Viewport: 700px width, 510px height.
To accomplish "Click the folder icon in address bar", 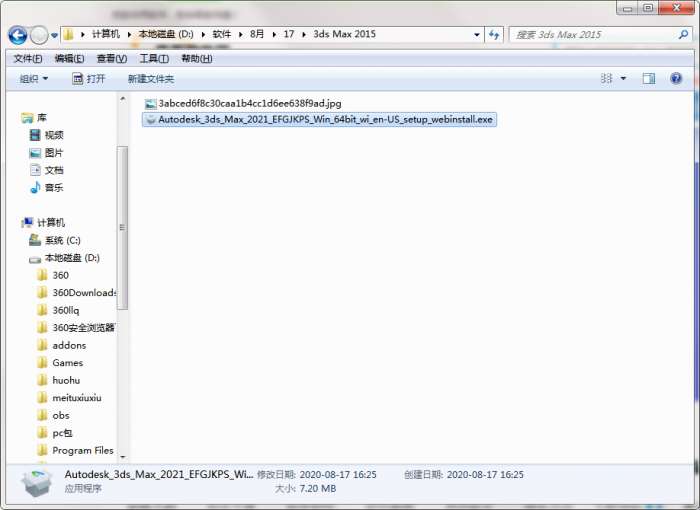I will coord(68,34).
